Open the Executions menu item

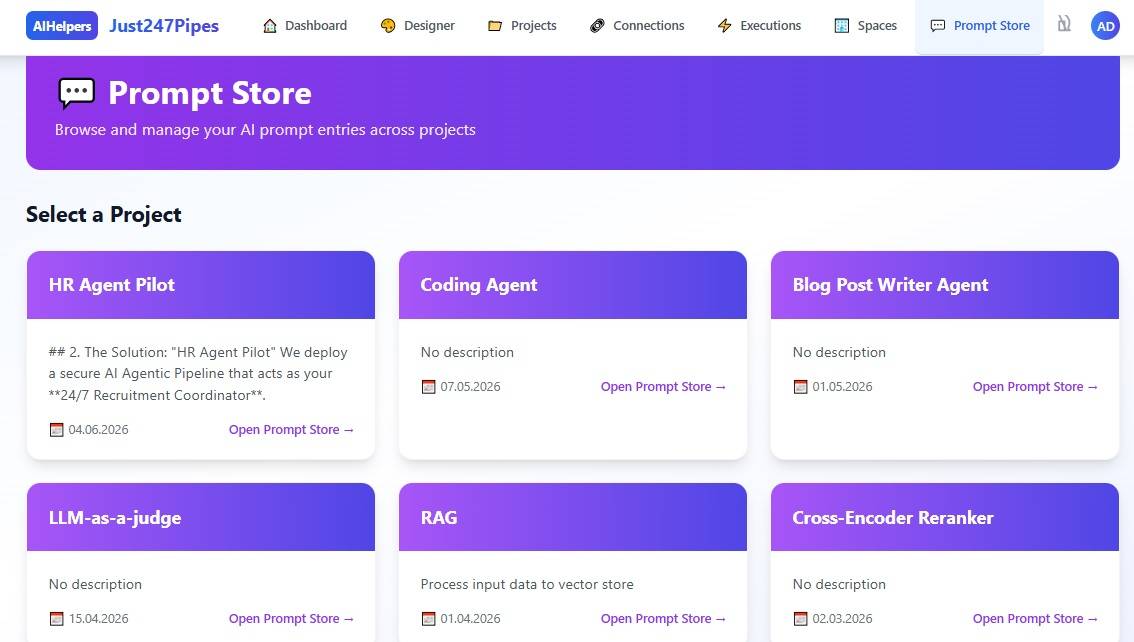pyautogui.click(x=759, y=26)
